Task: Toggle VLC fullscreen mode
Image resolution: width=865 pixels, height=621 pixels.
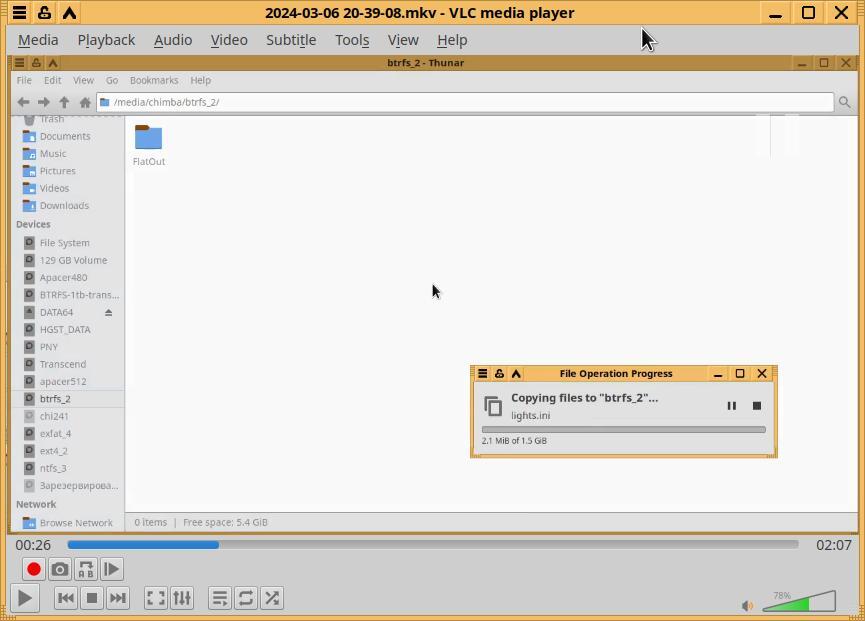Action: pos(156,598)
